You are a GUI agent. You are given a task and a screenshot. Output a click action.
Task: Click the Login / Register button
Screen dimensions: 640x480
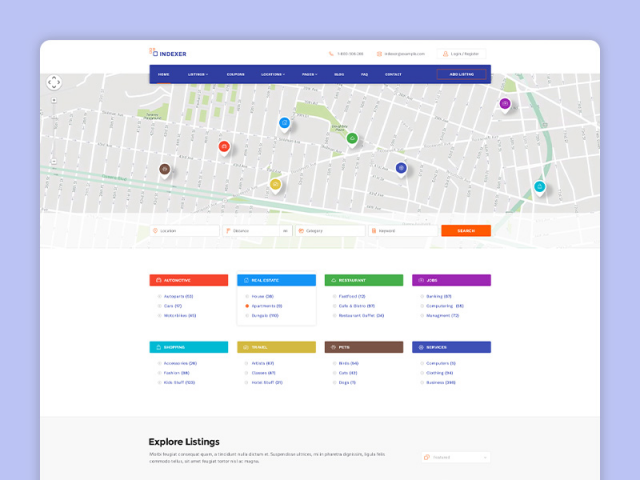(461, 54)
